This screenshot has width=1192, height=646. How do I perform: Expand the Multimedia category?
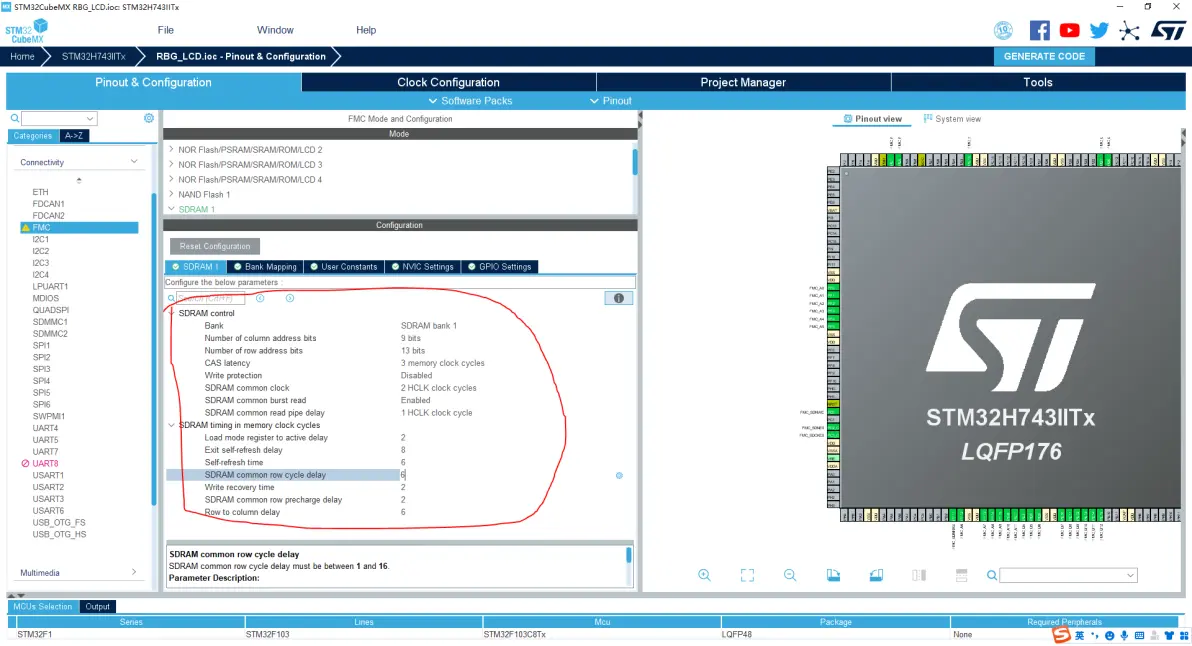click(134, 572)
